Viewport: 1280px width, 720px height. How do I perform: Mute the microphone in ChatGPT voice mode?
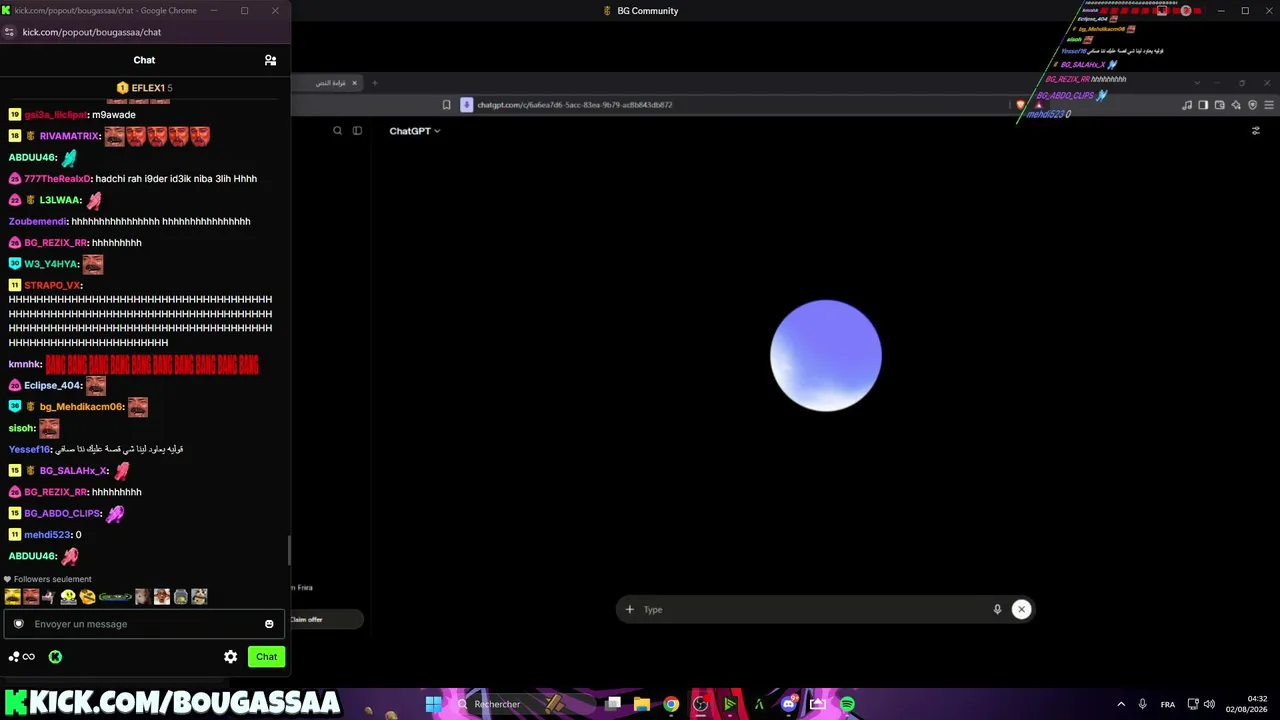[x=997, y=609]
